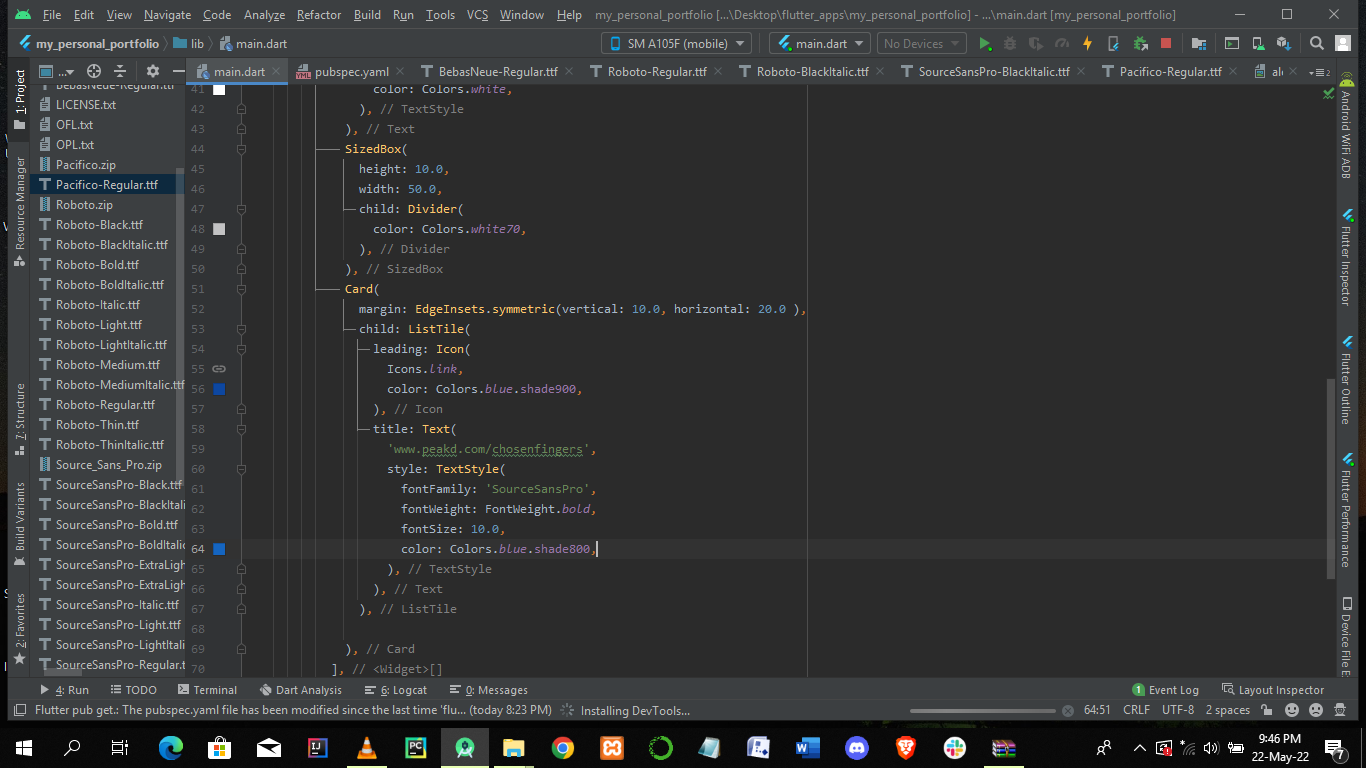Open the Event Log

click(x=1165, y=690)
